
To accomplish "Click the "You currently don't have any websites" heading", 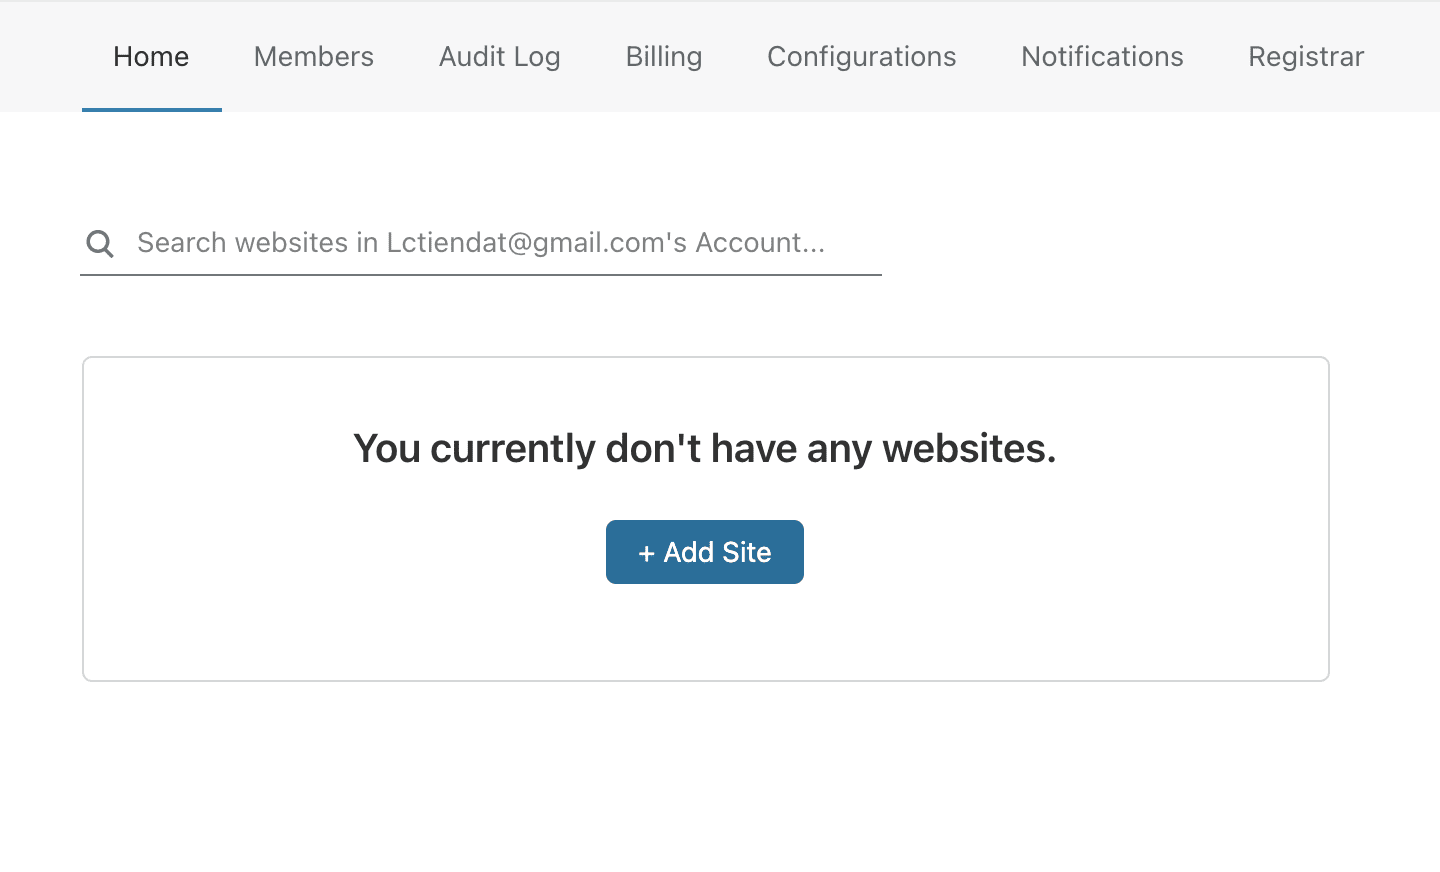I will 704,448.
